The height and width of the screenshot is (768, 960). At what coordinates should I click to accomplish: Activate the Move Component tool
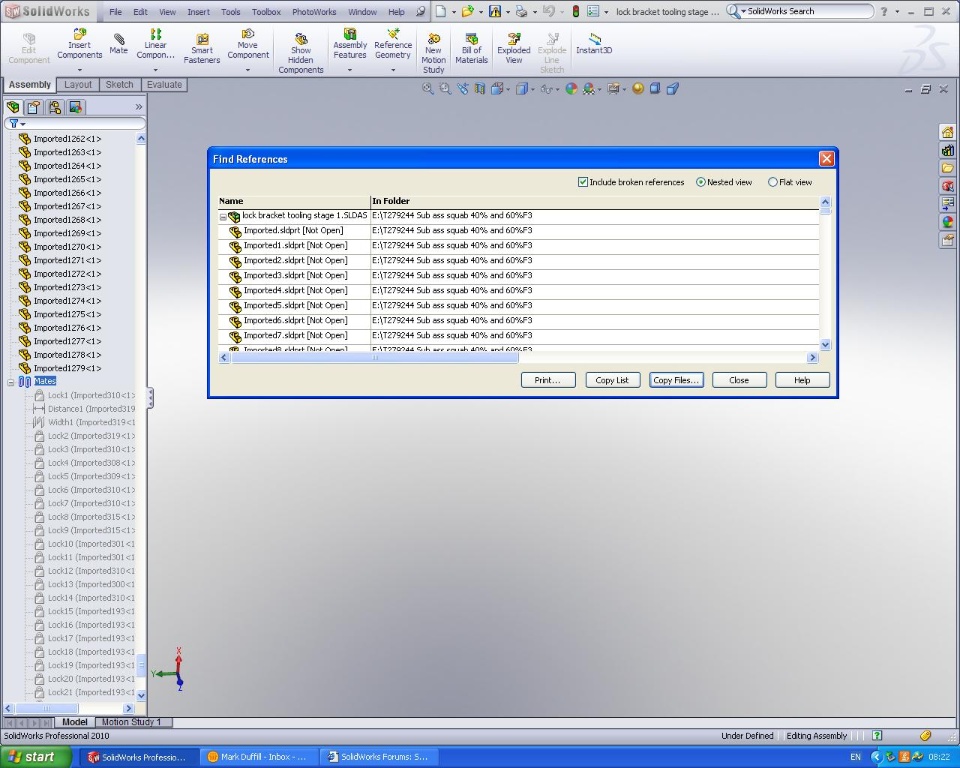(248, 43)
